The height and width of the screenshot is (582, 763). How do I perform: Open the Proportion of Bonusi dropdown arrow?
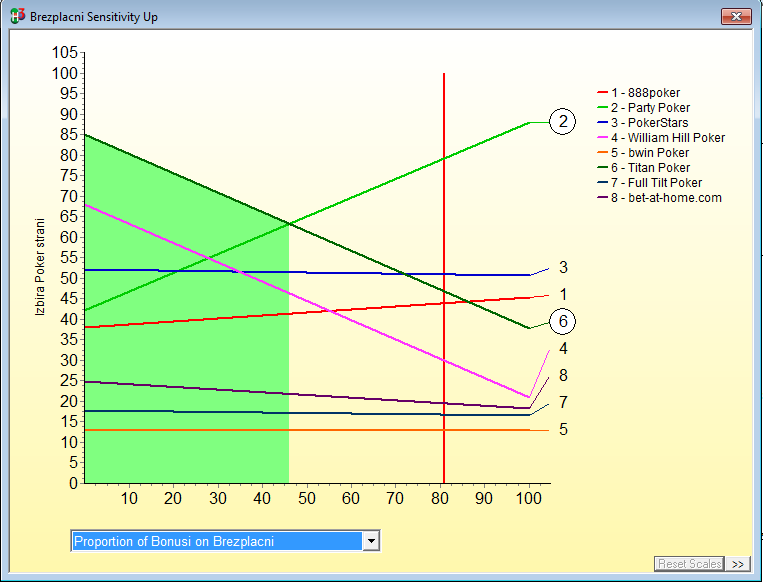pyautogui.click(x=372, y=541)
